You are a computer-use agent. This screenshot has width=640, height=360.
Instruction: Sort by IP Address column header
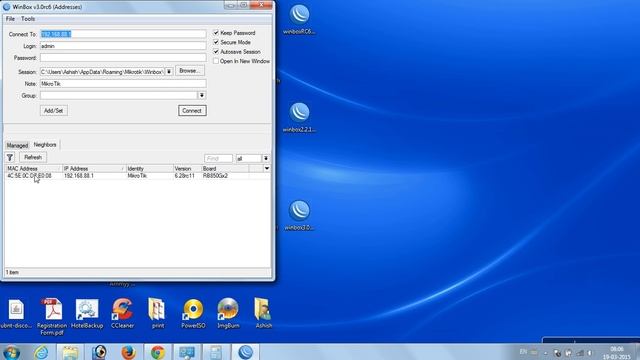pyautogui.click(x=93, y=169)
